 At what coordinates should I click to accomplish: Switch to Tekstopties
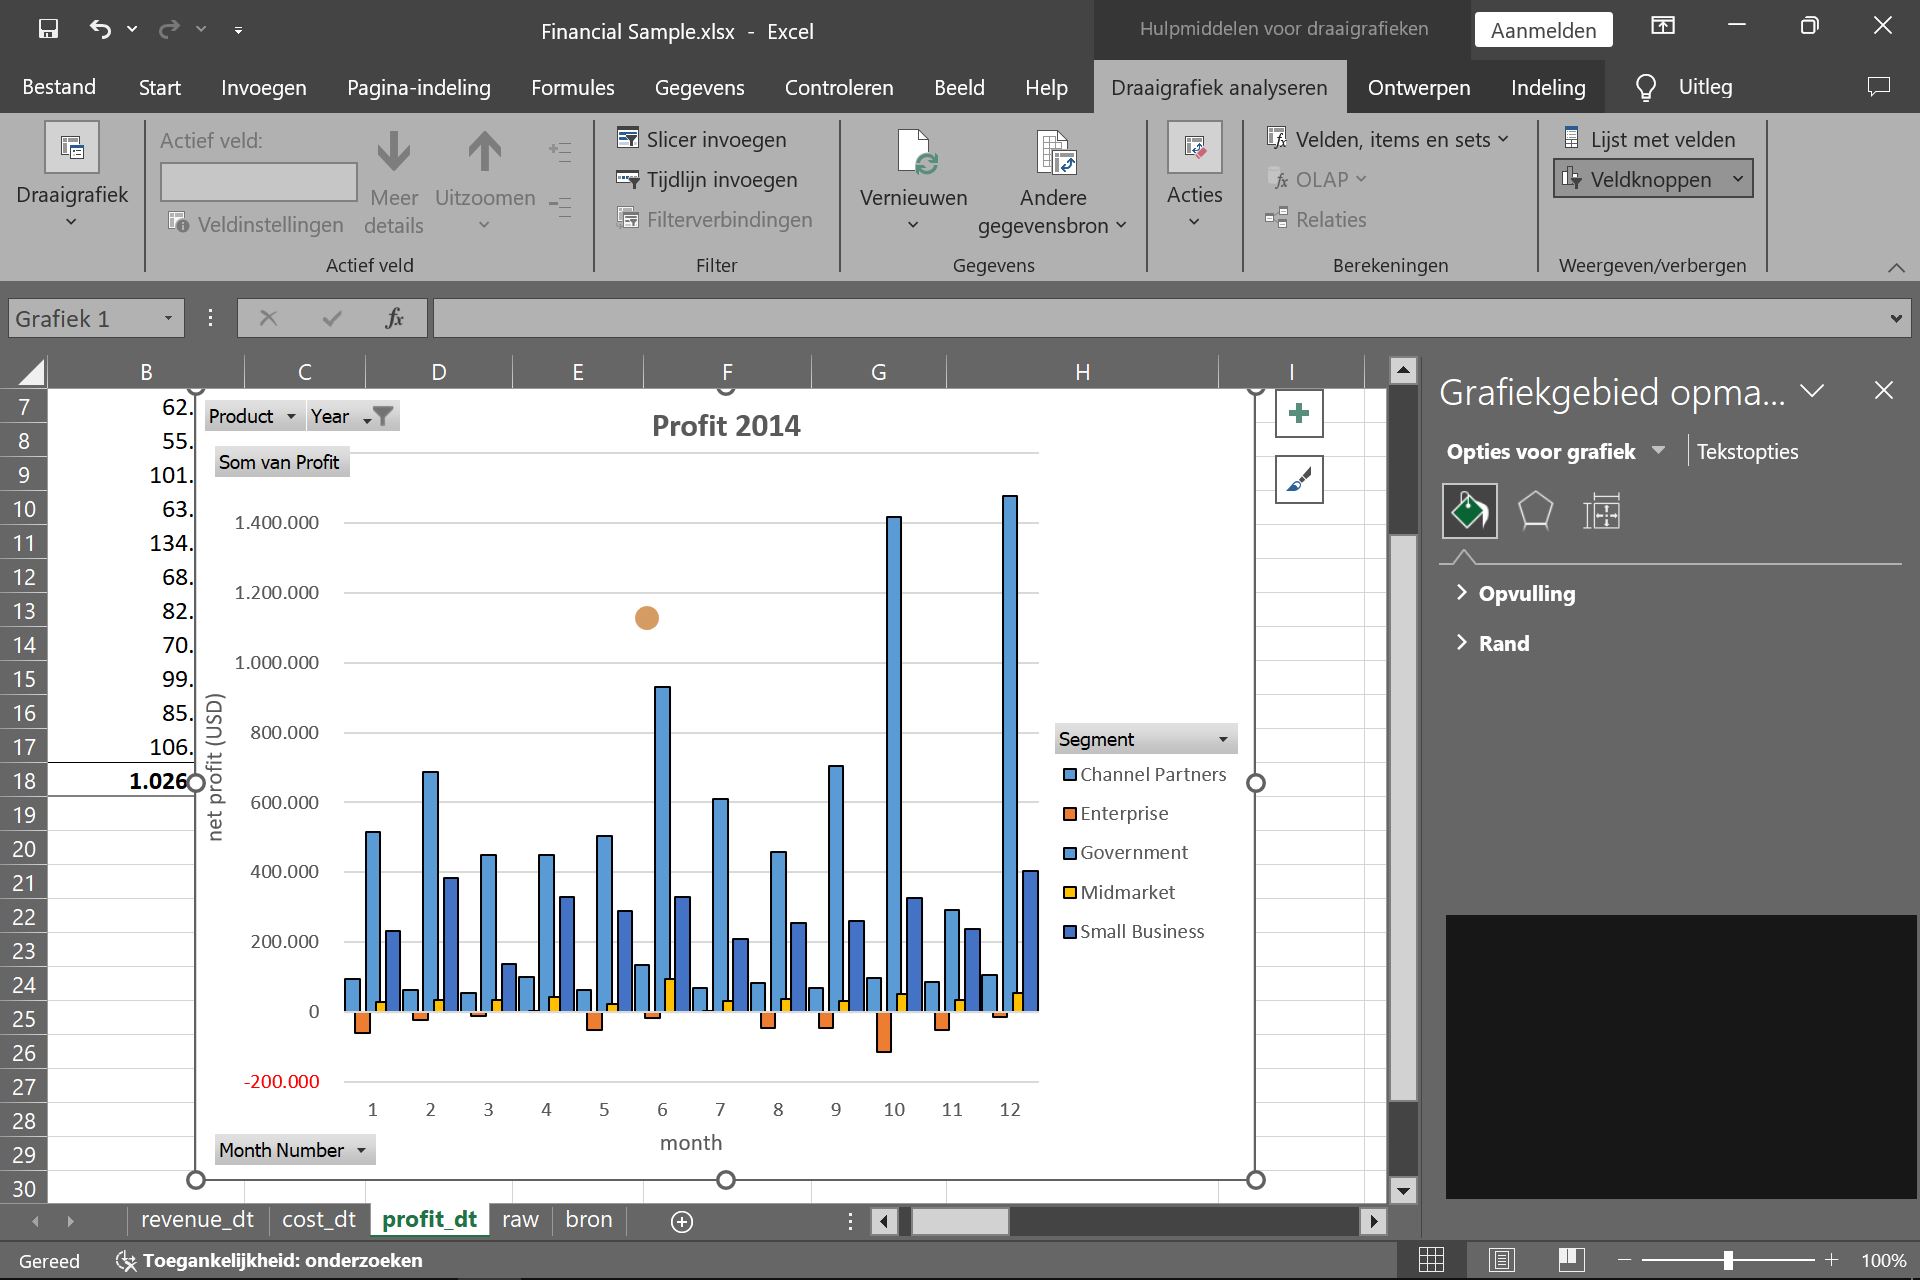pos(1746,452)
